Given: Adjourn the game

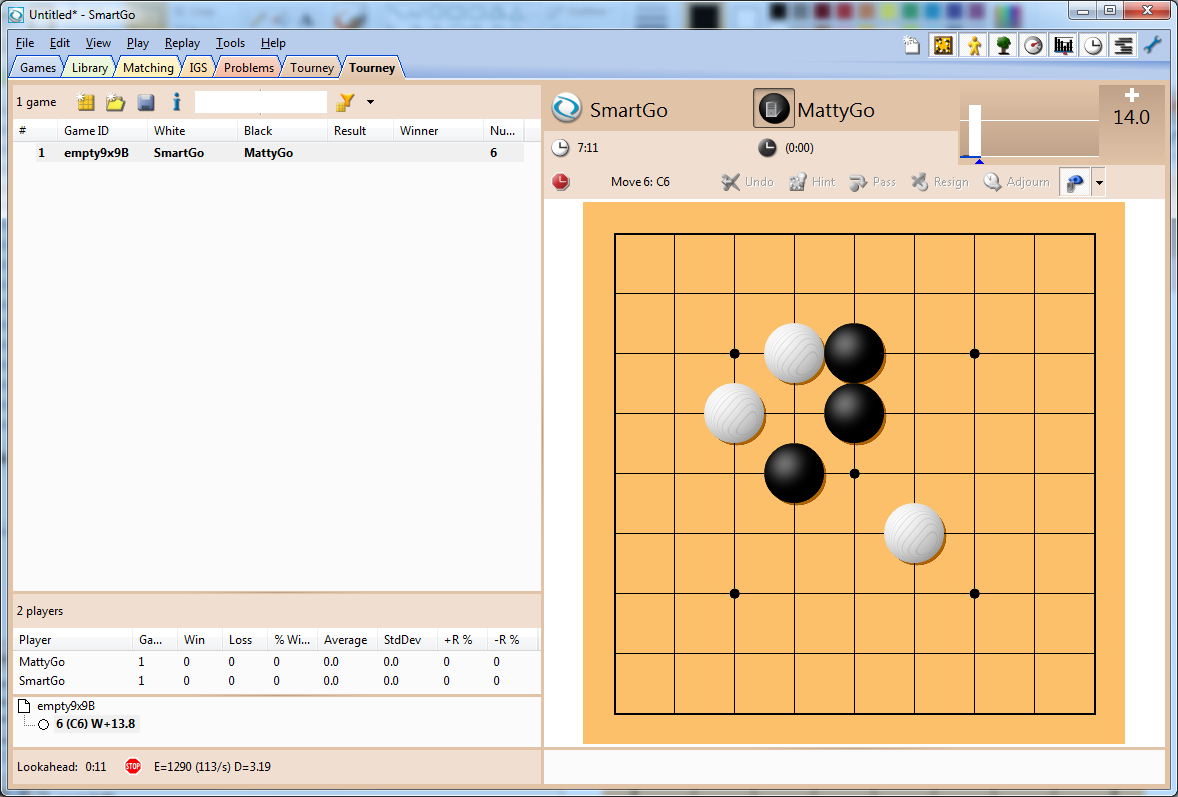Looking at the screenshot, I should pos(1016,182).
